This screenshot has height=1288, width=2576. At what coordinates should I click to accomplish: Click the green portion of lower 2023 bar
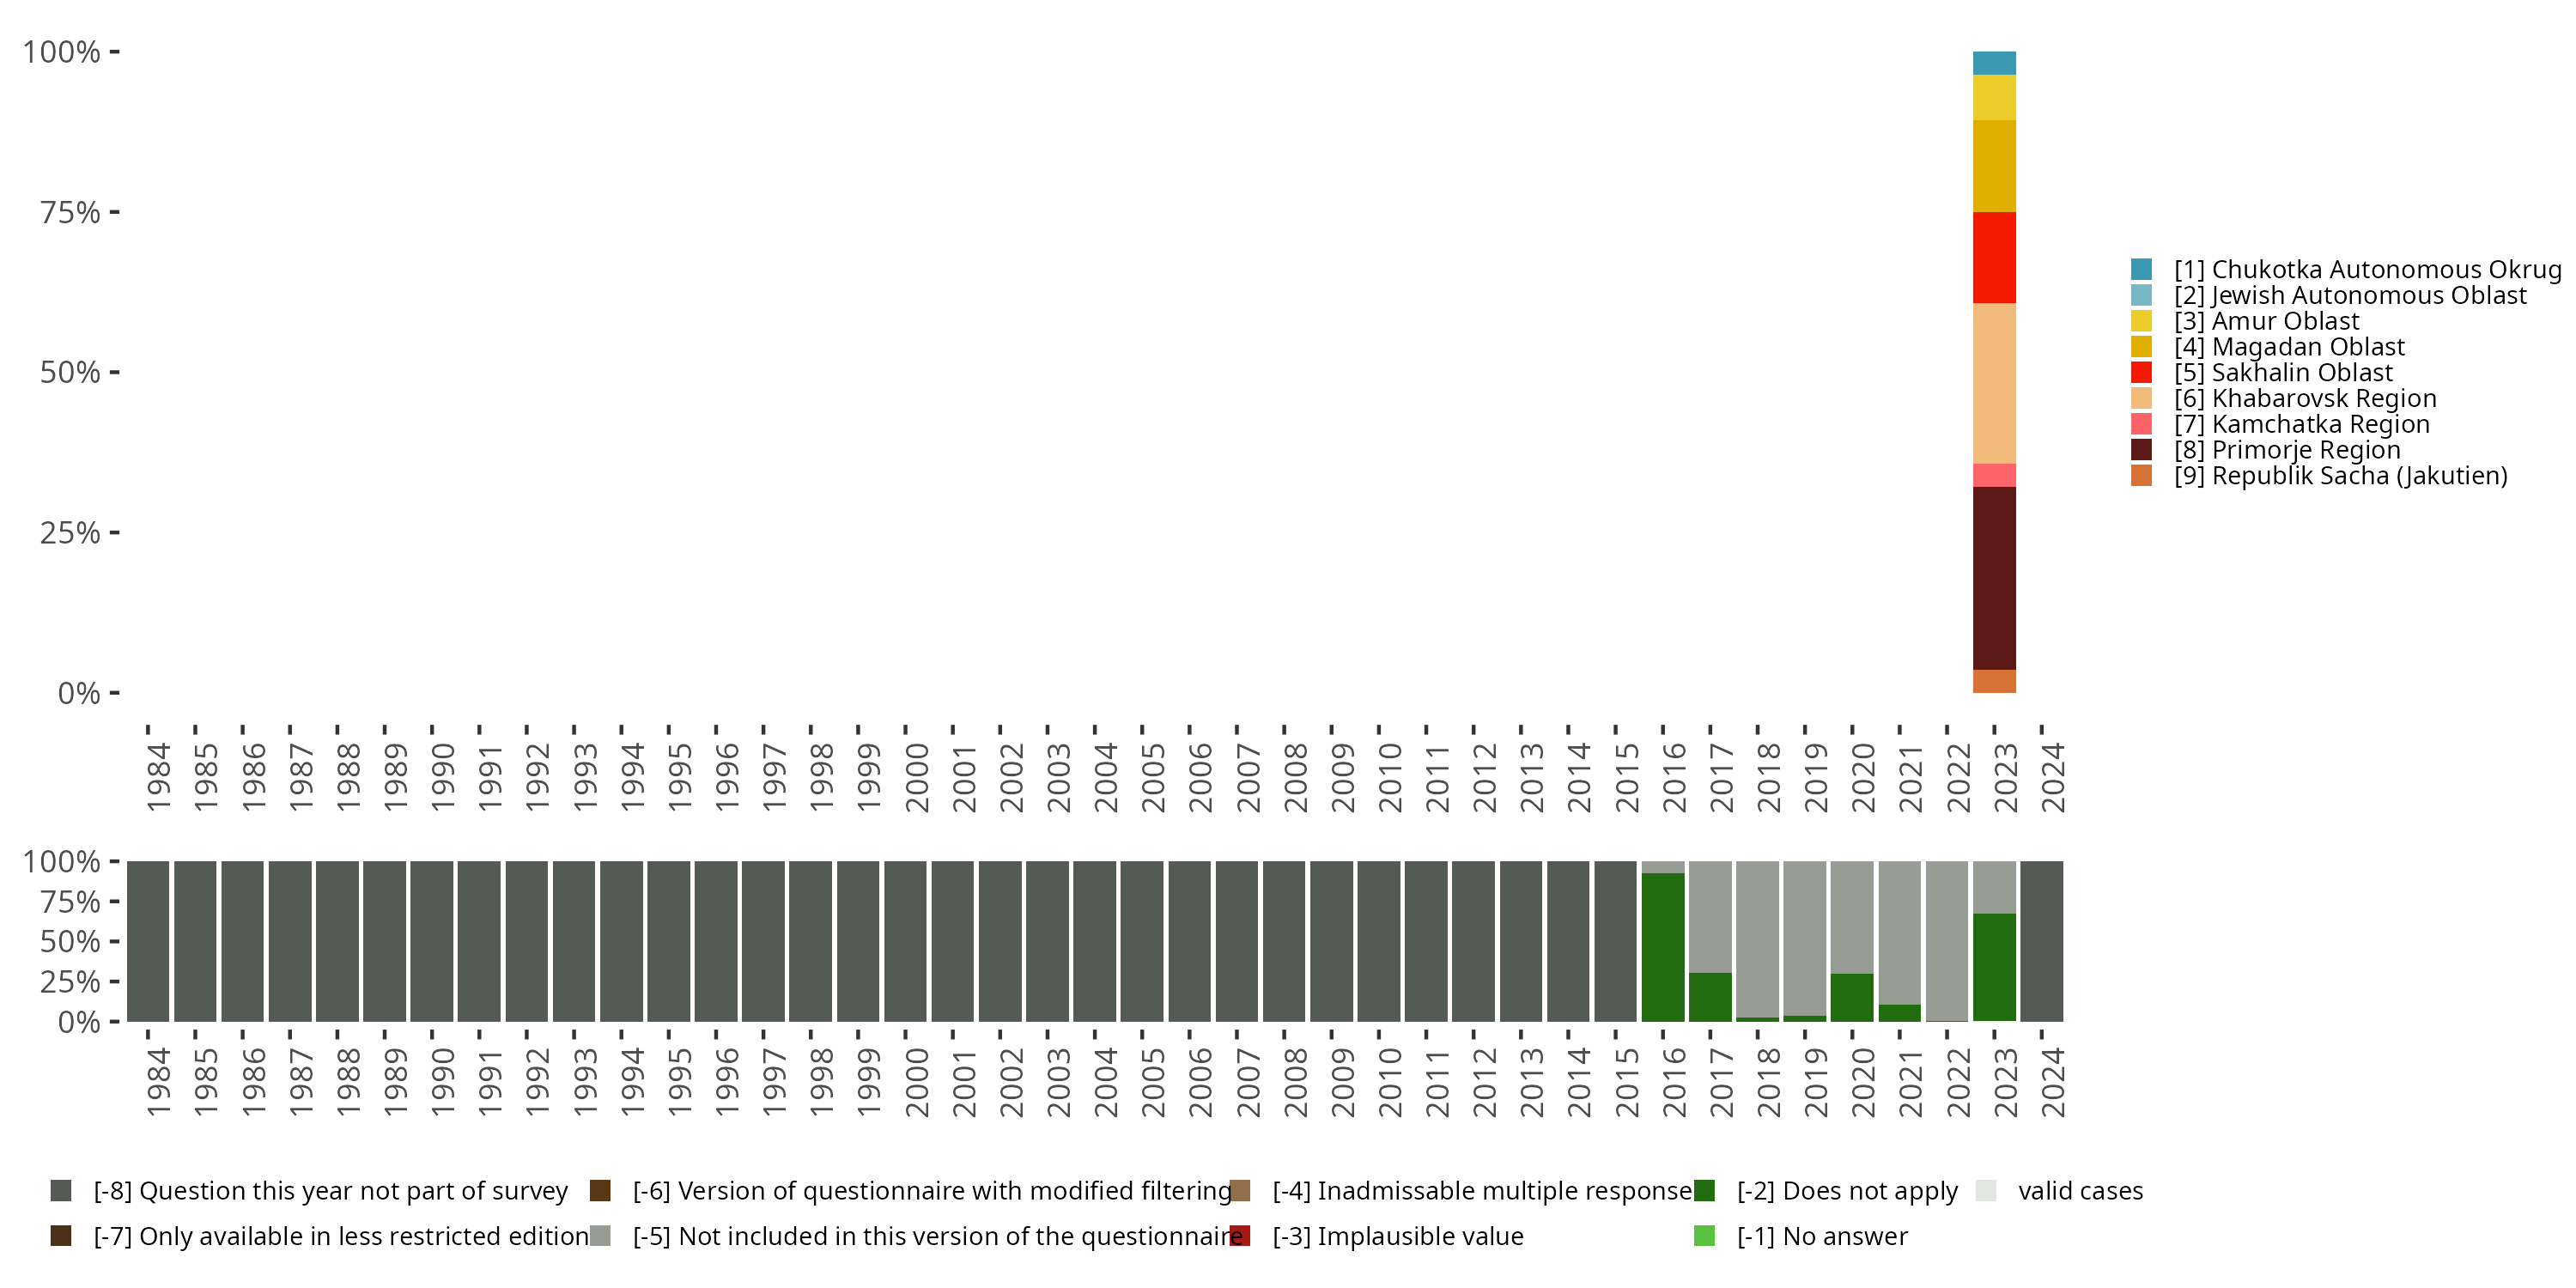point(1994,967)
